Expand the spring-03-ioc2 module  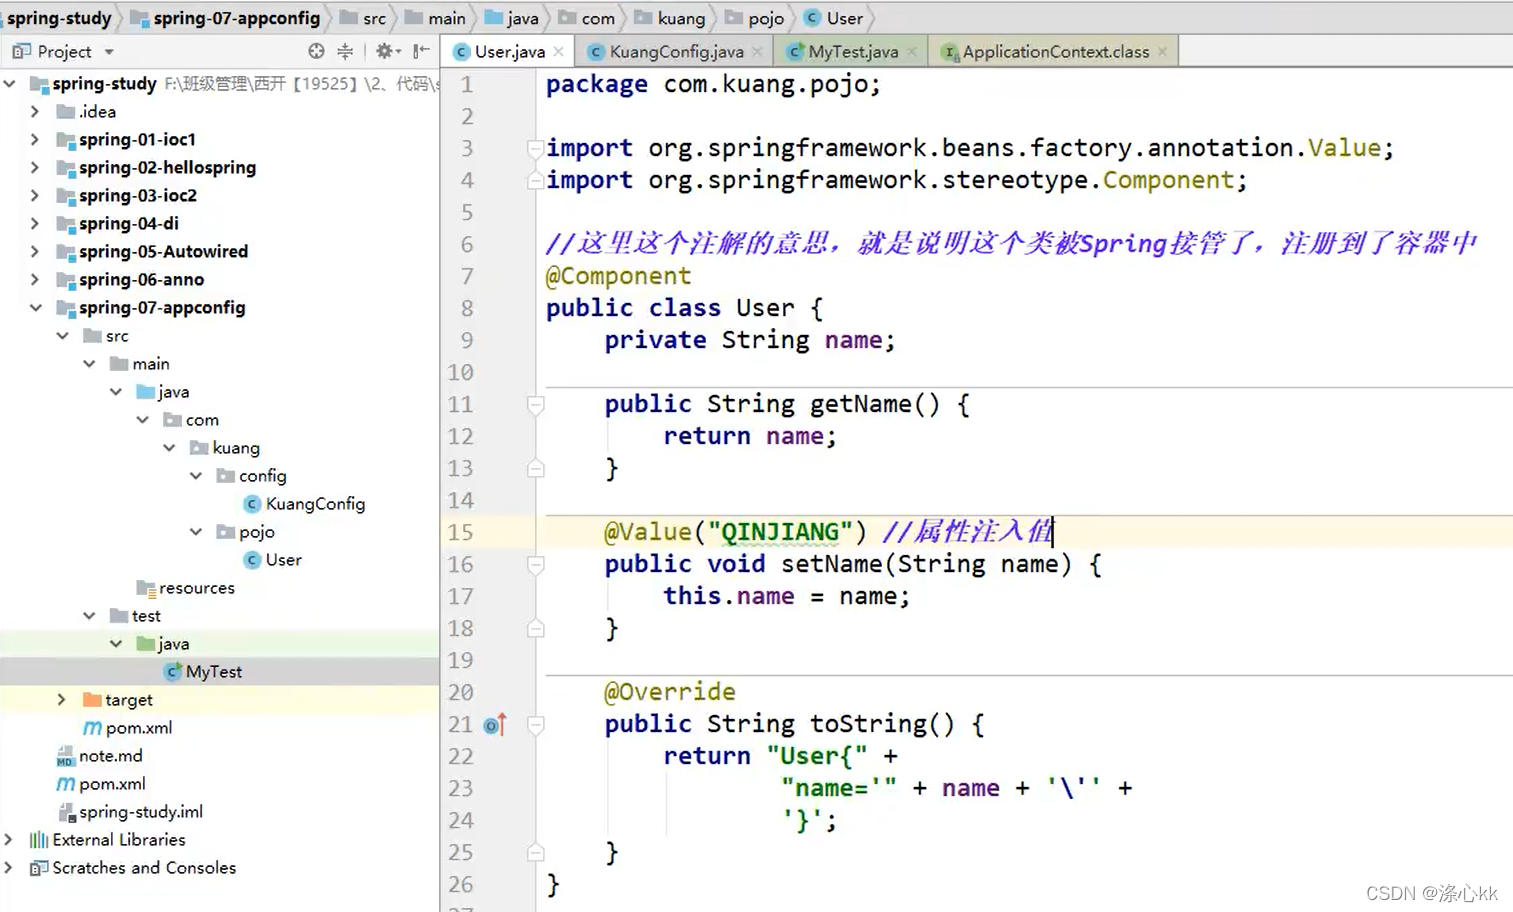click(x=35, y=196)
